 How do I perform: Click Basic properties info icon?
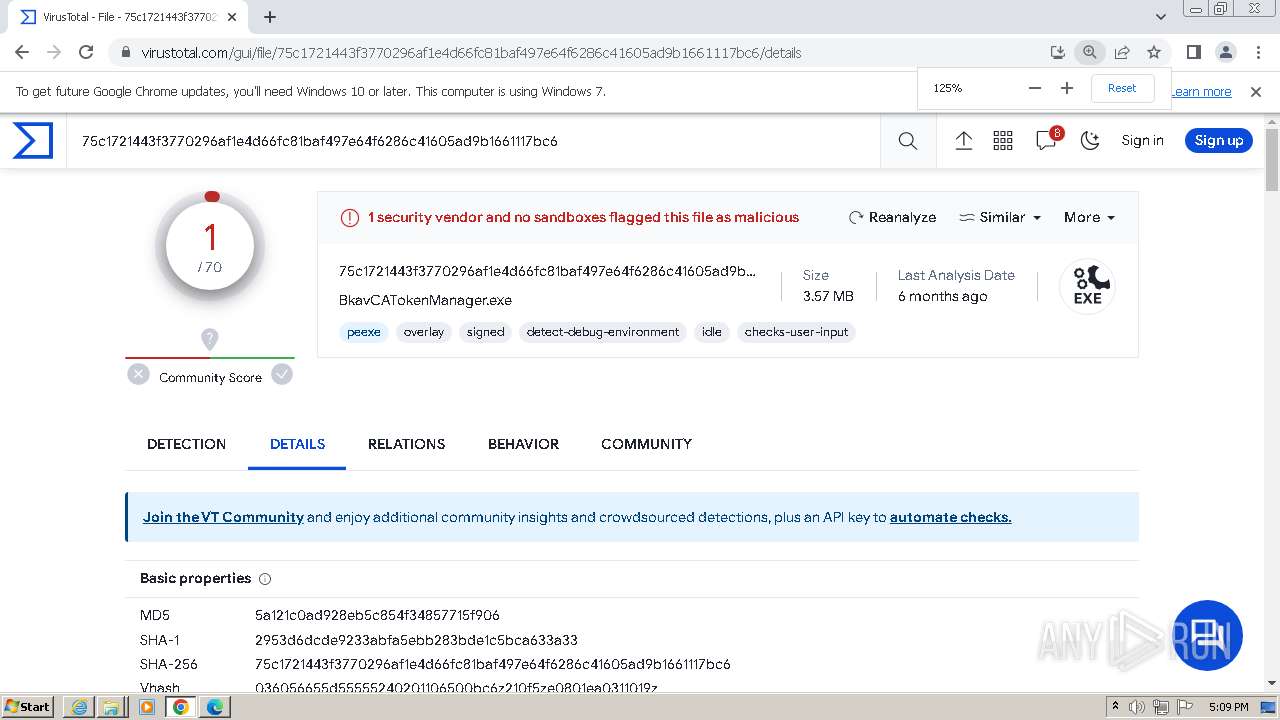265,579
